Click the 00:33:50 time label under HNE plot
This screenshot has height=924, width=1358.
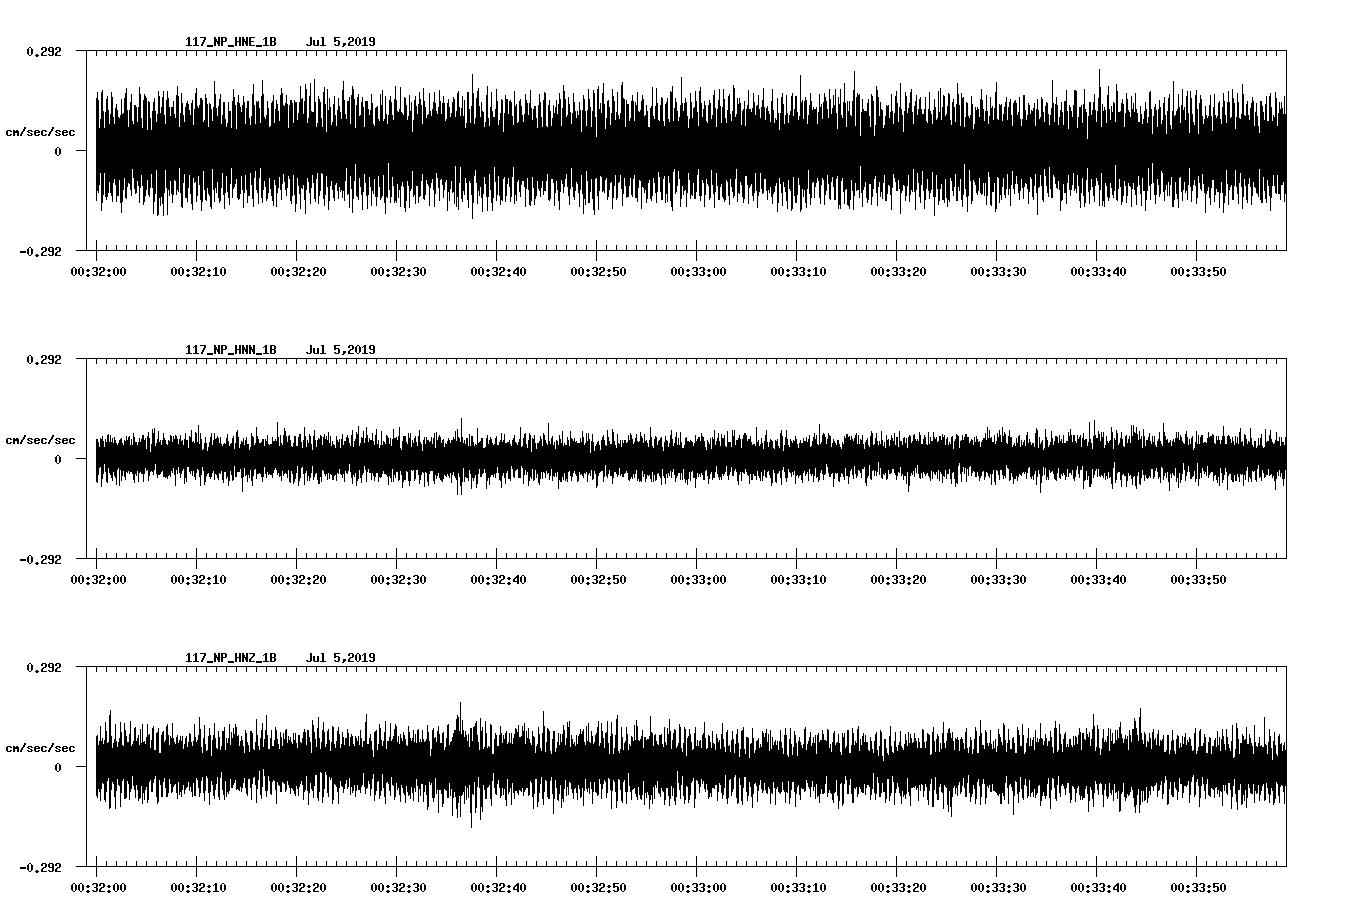point(1198,271)
